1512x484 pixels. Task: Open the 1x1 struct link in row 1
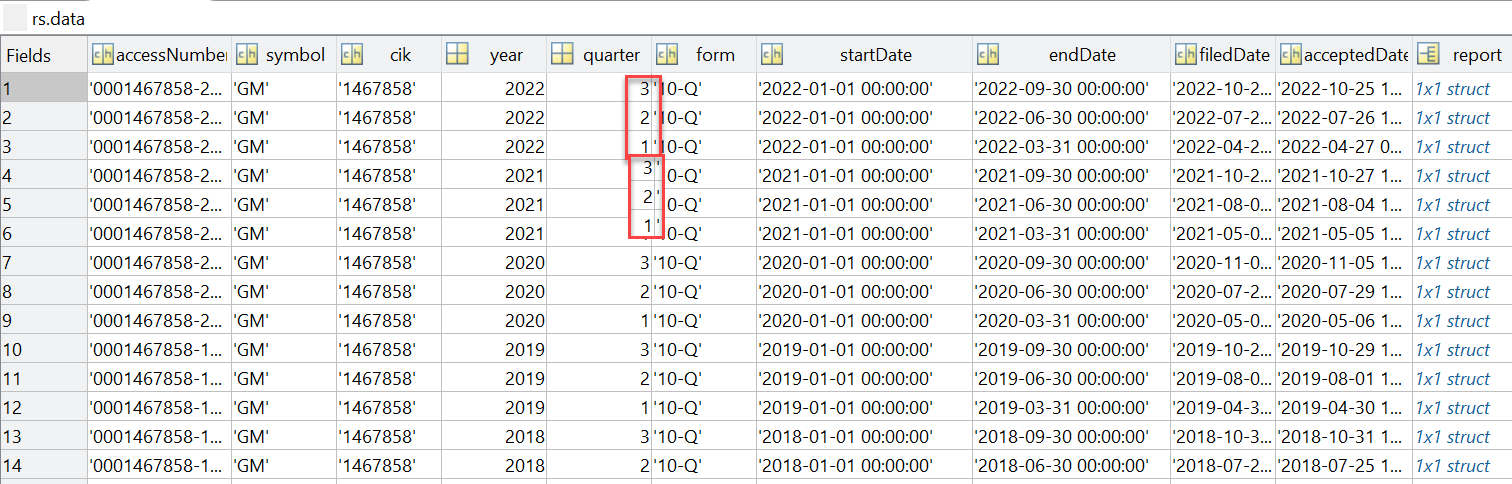(1452, 88)
